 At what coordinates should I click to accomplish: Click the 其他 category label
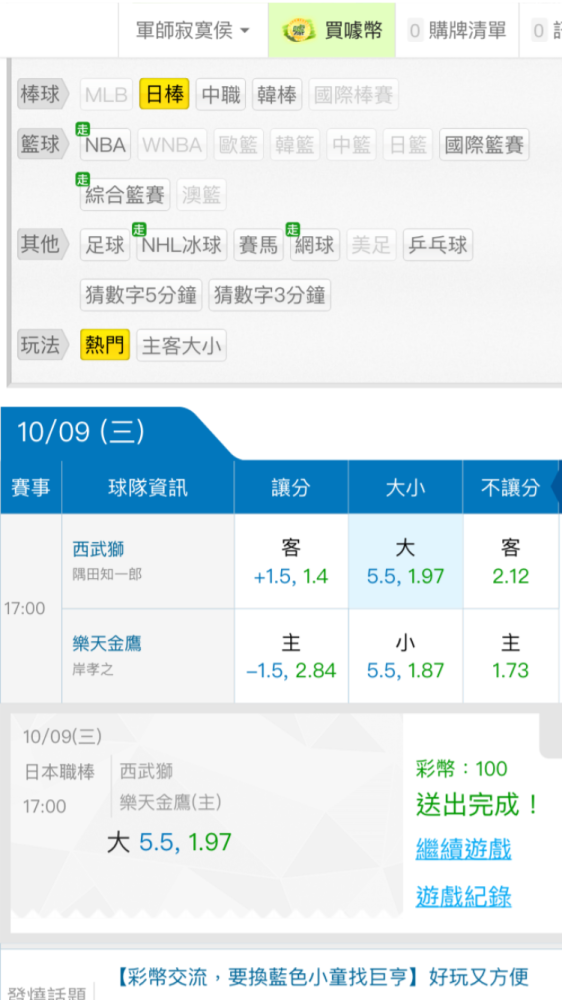point(43,245)
